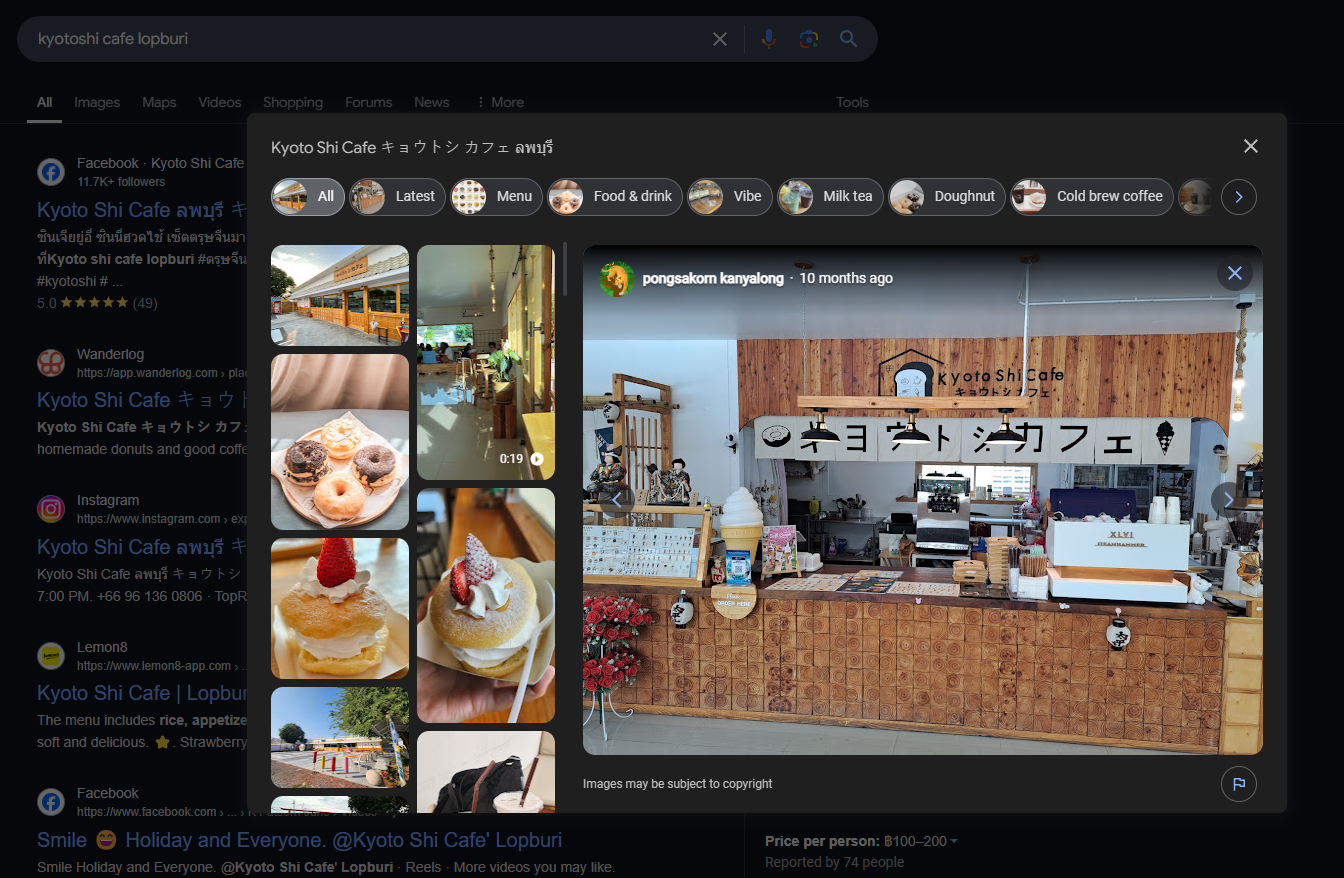Open Google Lens image search
Viewport: 1344px width, 878px height.
(x=808, y=39)
